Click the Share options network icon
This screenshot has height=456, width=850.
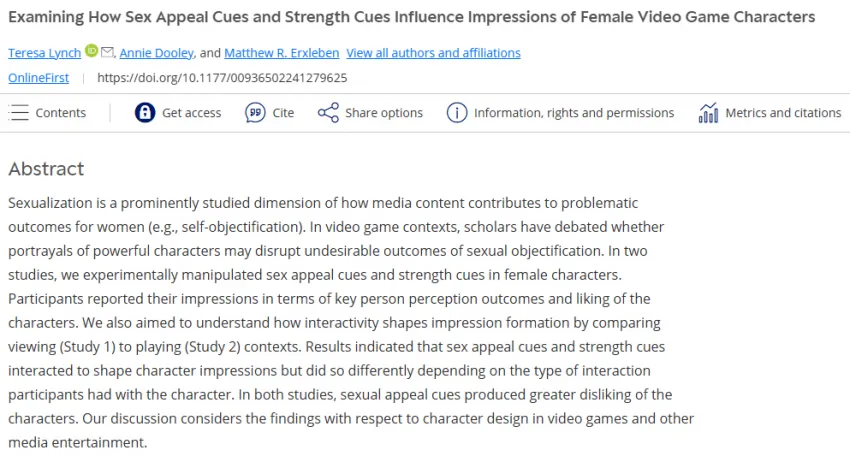pos(328,113)
